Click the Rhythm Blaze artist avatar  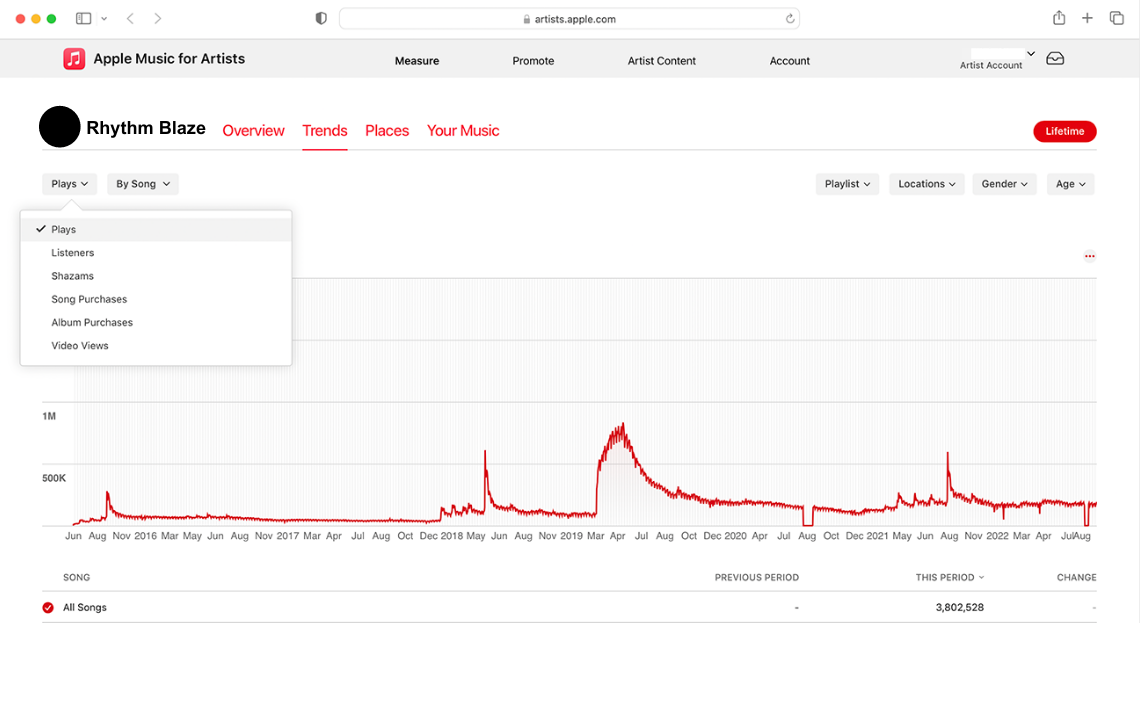pyautogui.click(x=60, y=127)
